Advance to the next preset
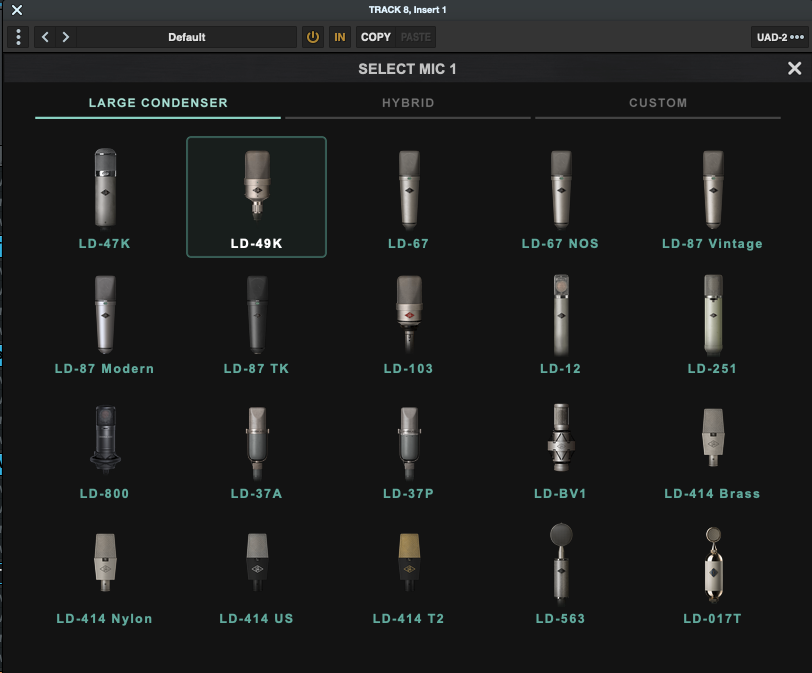The height and width of the screenshot is (673, 812). 66,37
